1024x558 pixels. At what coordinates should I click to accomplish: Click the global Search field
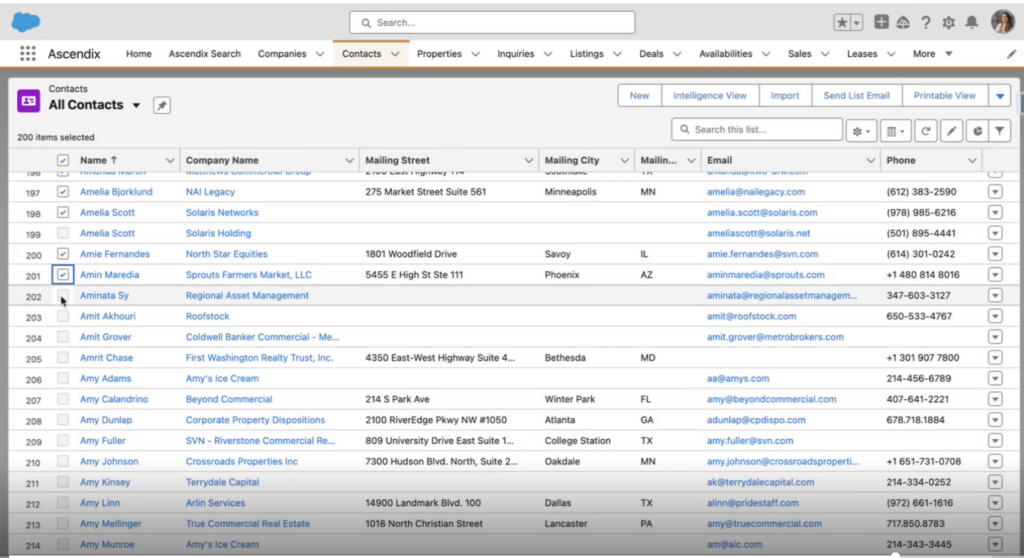[x=492, y=22]
